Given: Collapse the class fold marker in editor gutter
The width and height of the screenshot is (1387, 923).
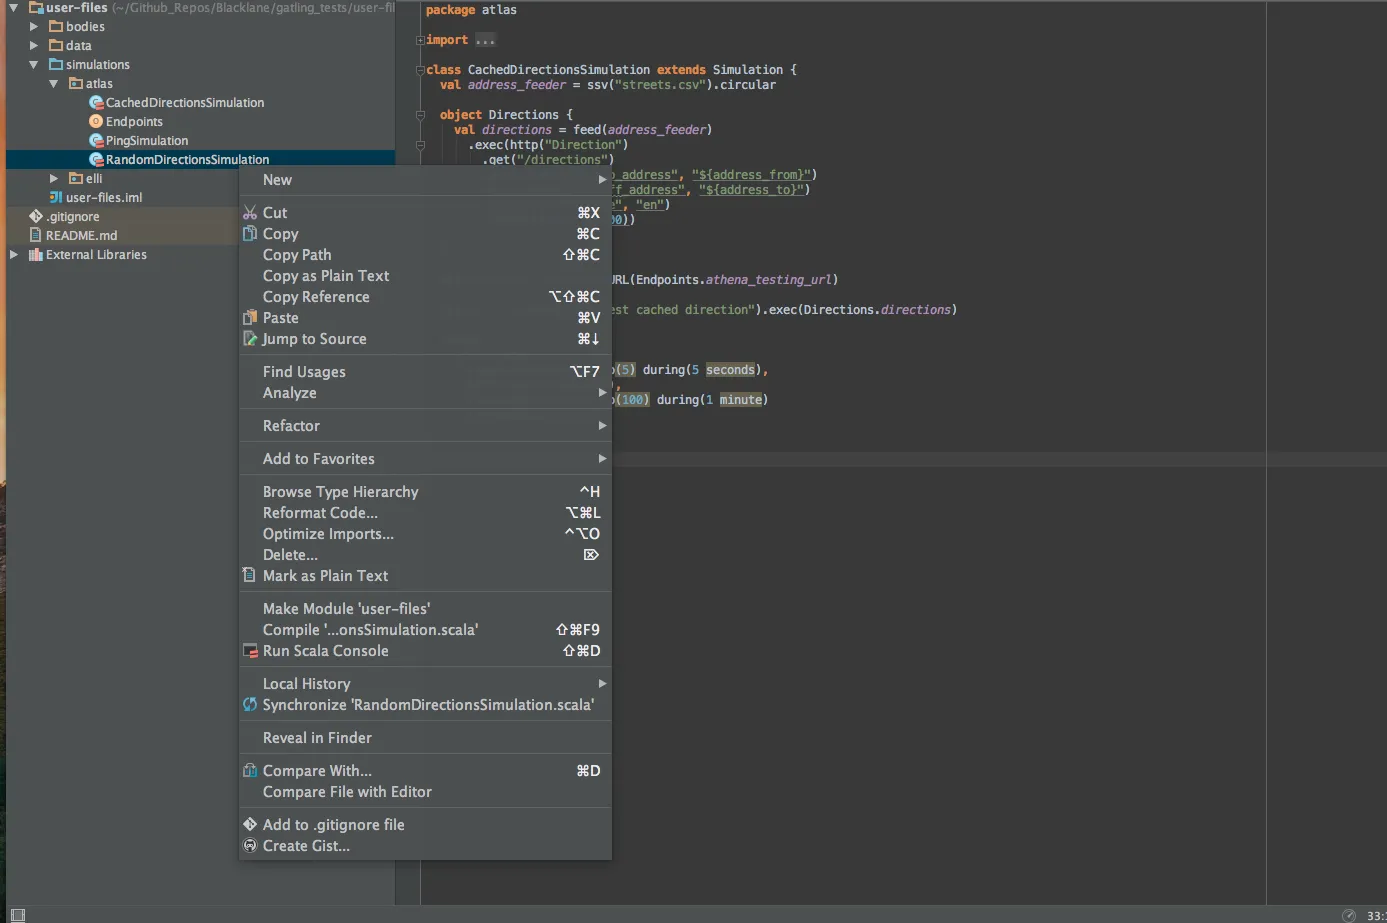Looking at the screenshot, I should coord(420,70).
